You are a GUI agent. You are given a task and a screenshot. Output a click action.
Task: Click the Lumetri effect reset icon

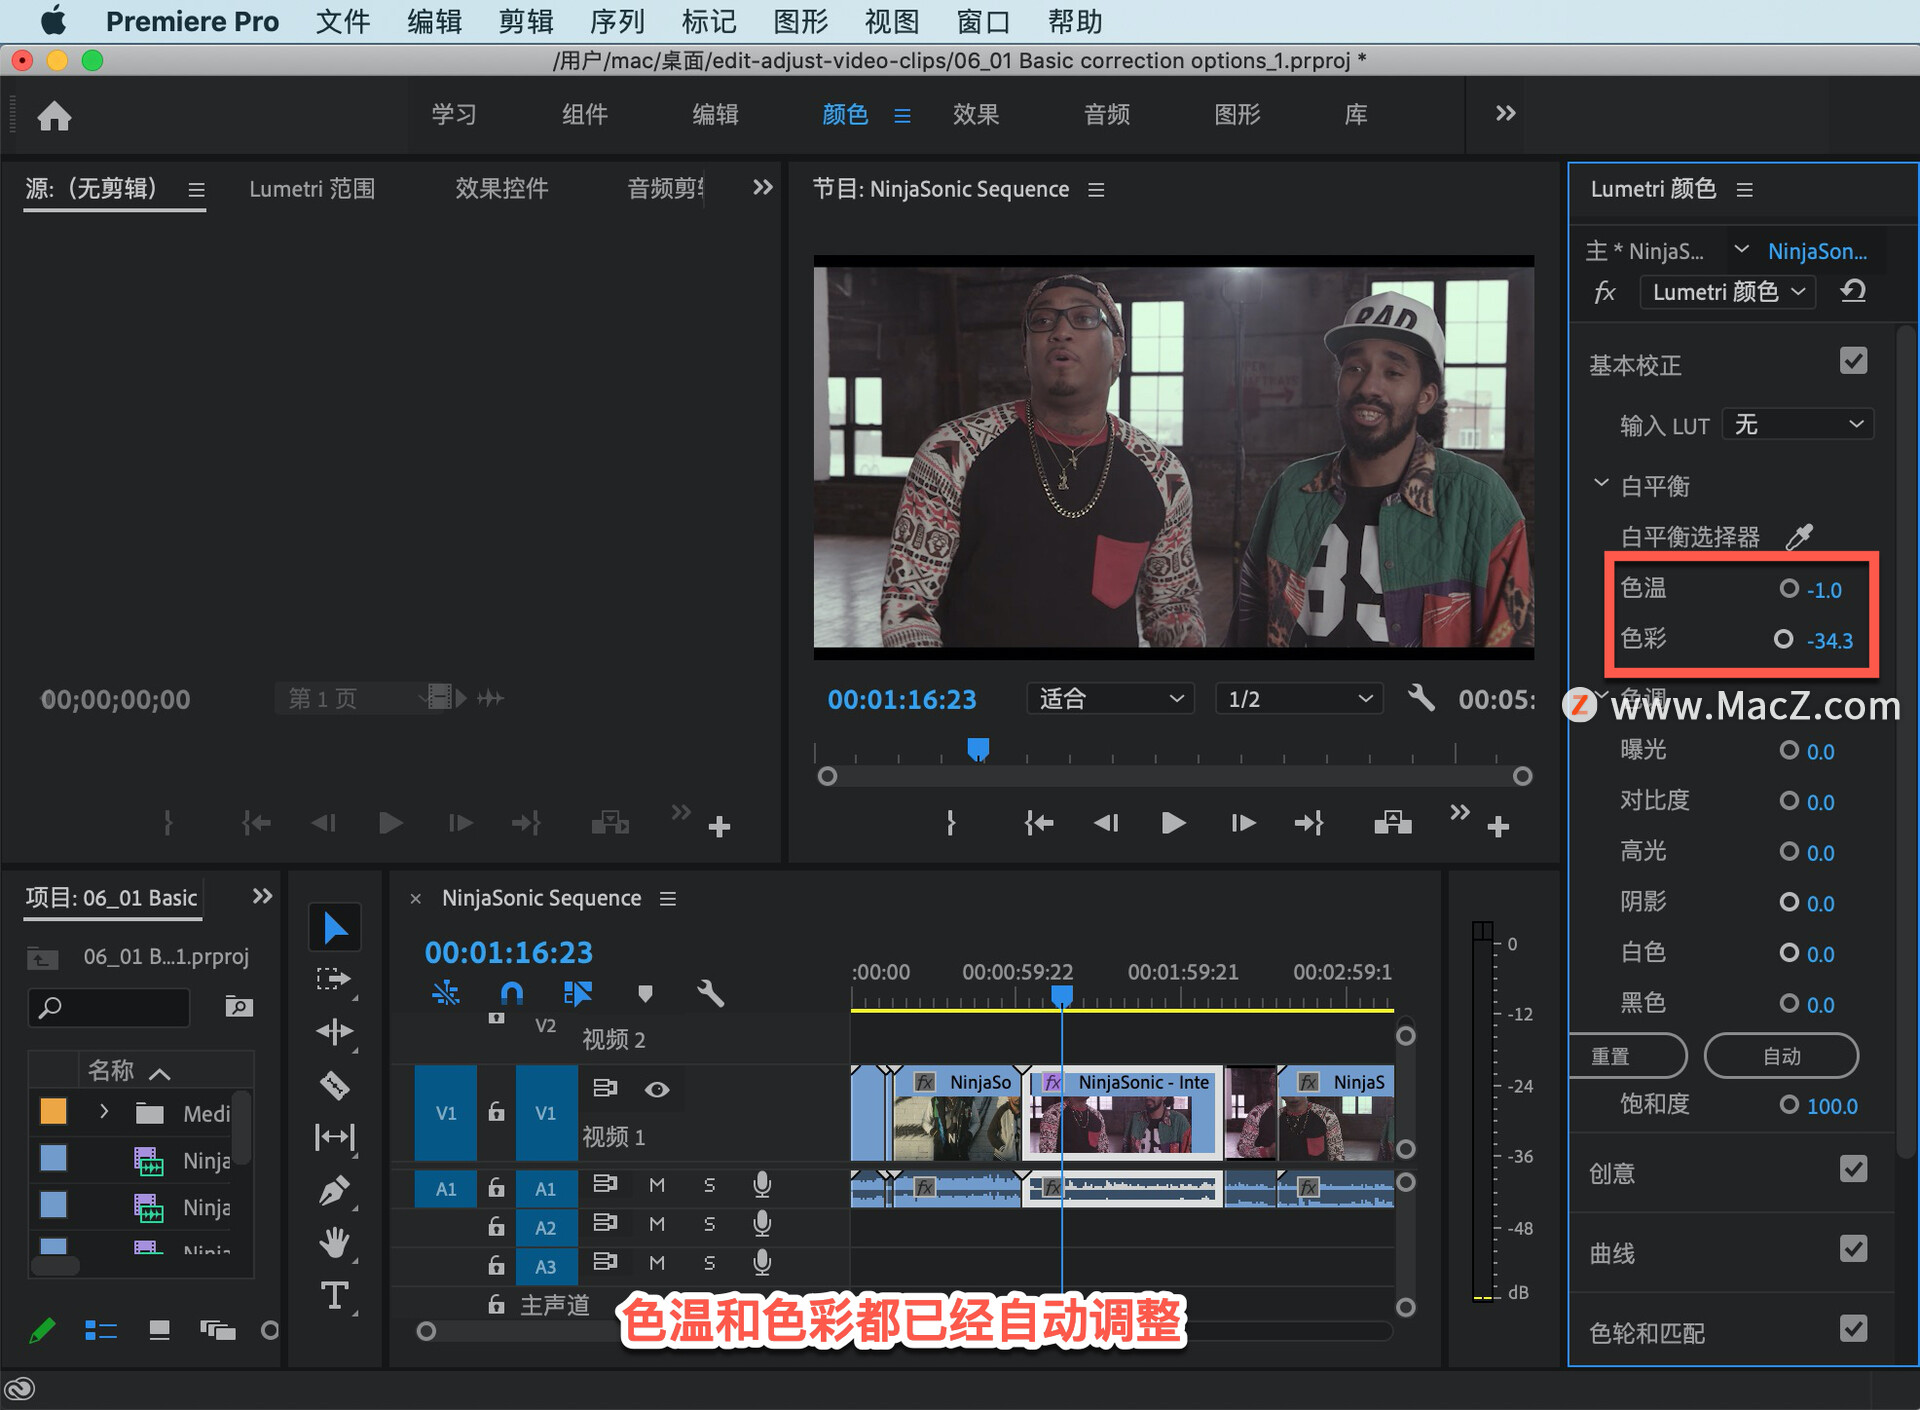1852,292
